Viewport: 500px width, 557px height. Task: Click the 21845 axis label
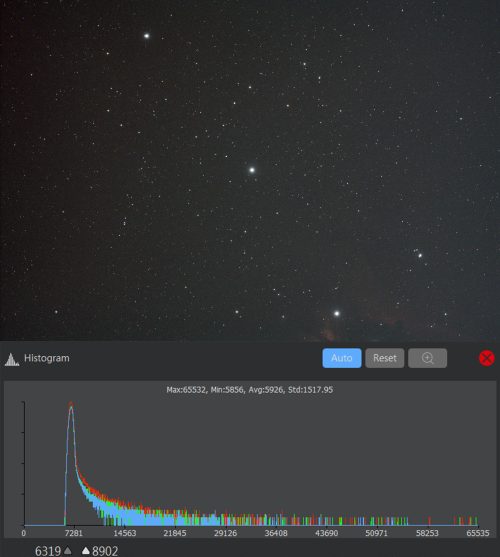point(175,533)
